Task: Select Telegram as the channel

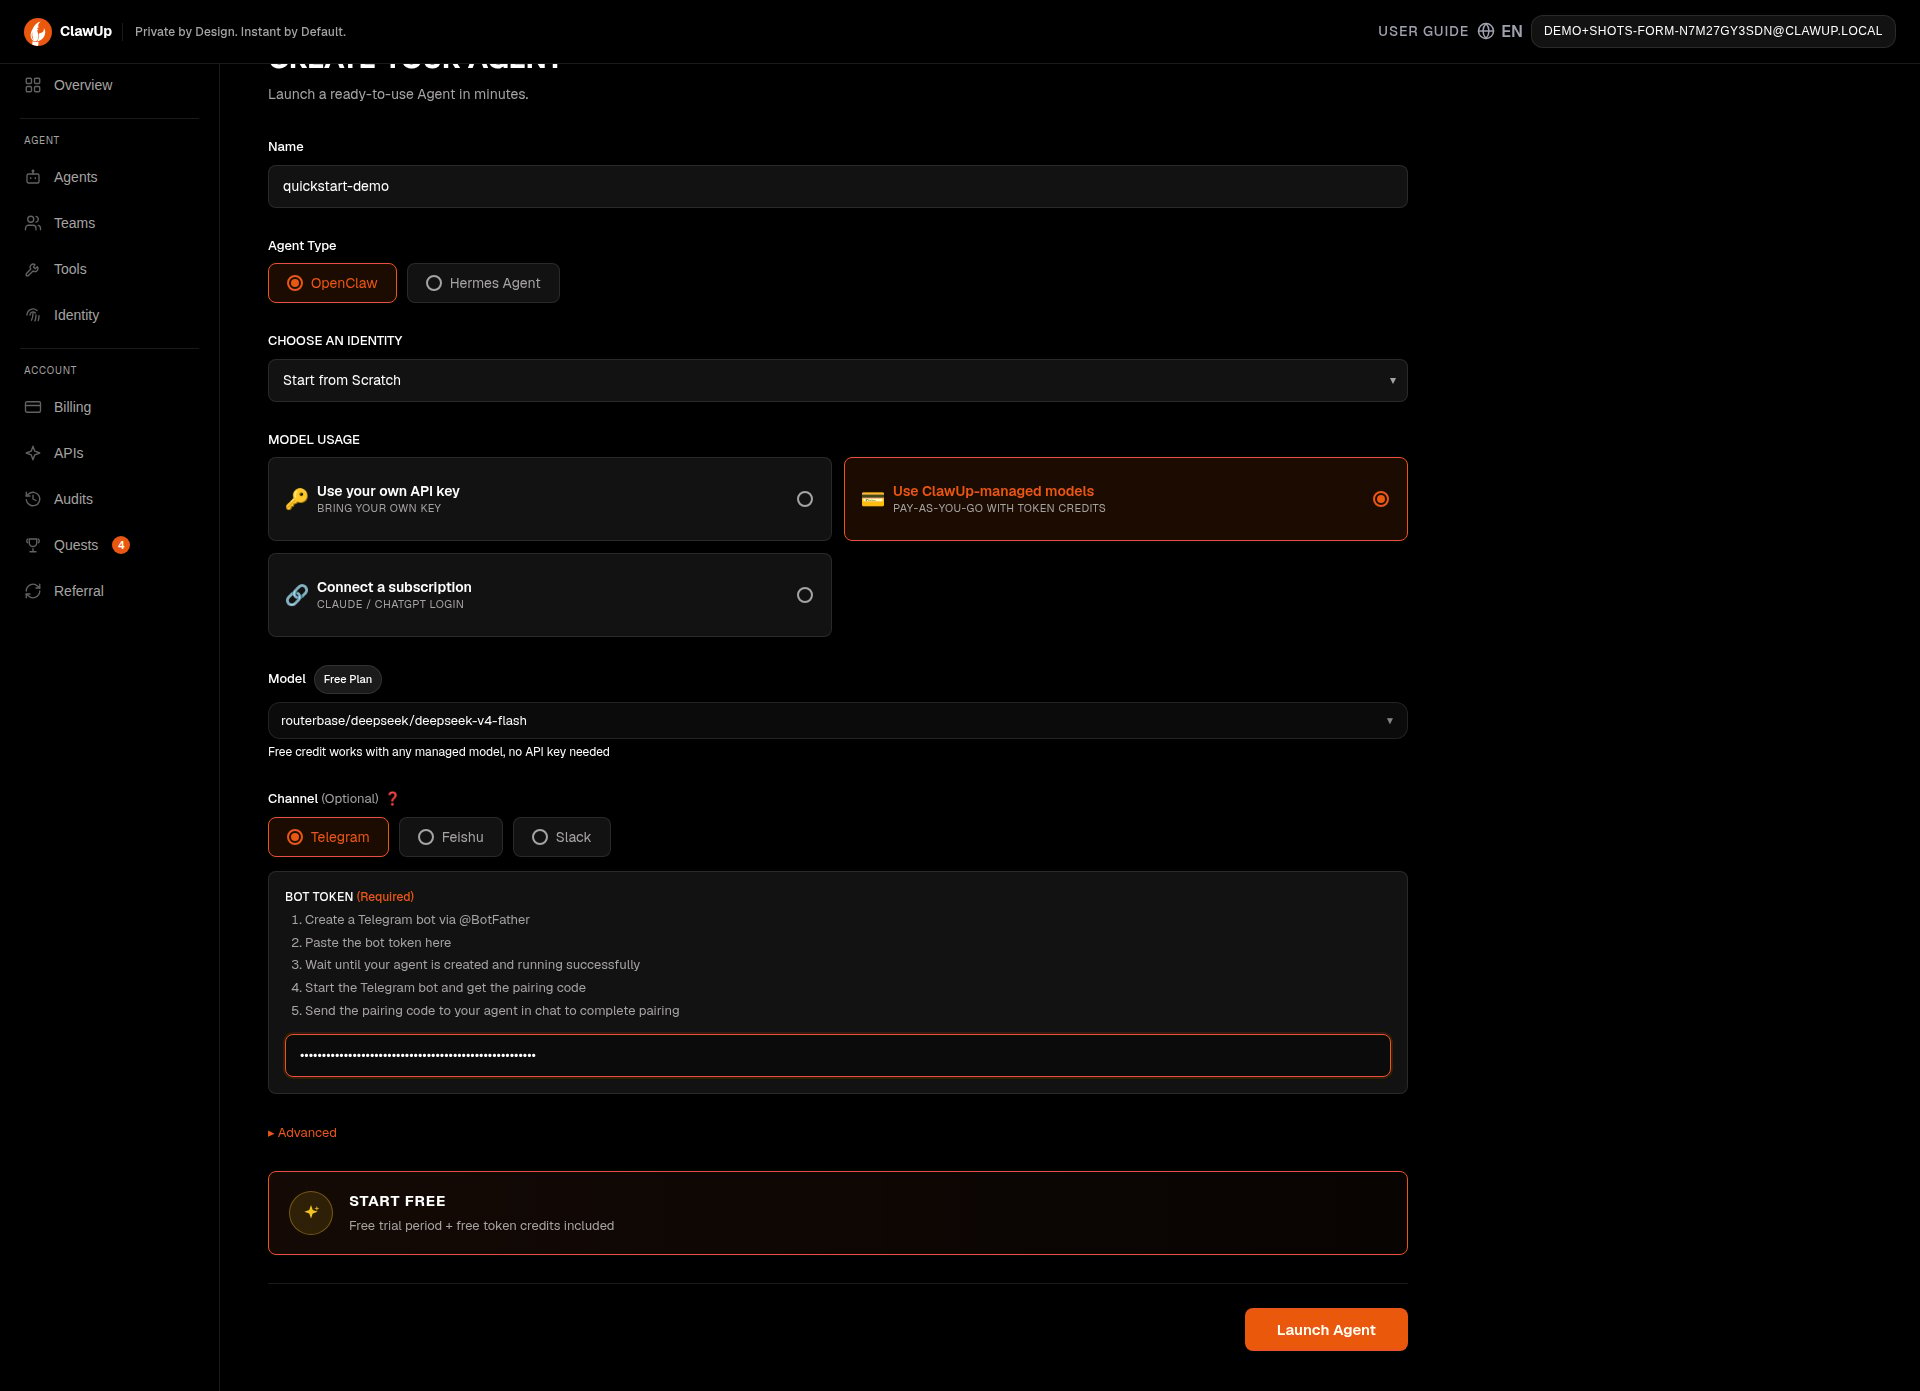Action: pyautogui.click(x=328, y=837)
